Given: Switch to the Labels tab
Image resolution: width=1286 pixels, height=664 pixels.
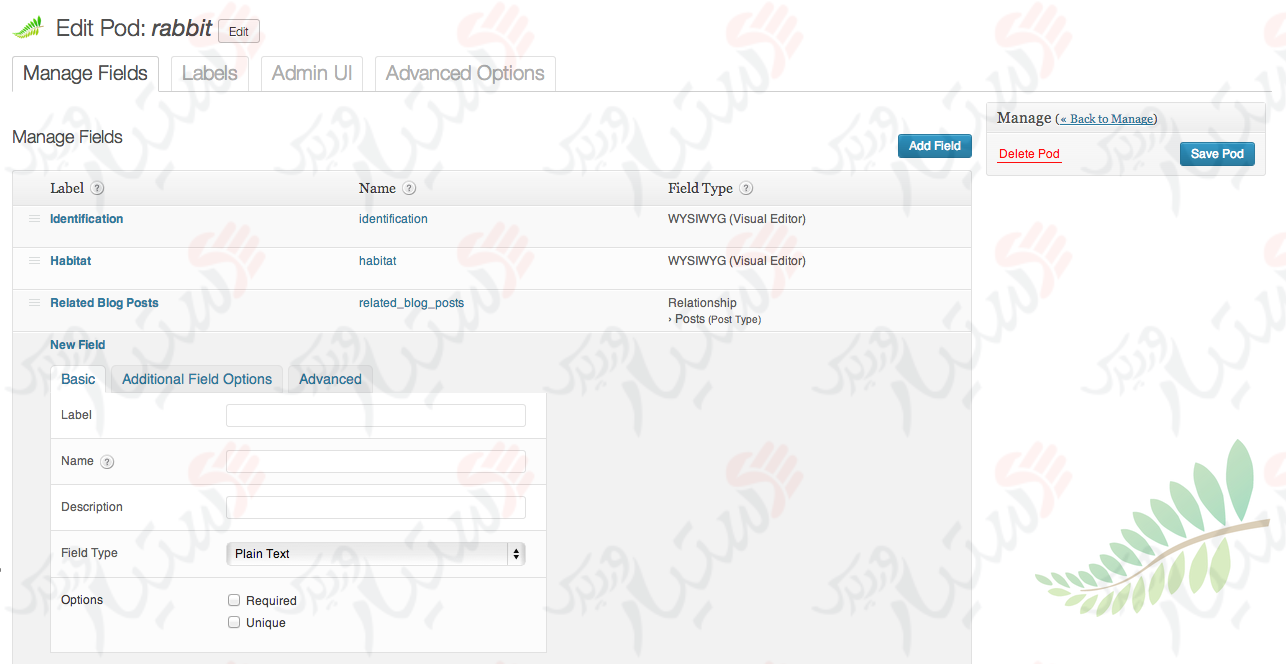Looking at the screenshot, I should [x=210, y=73].
